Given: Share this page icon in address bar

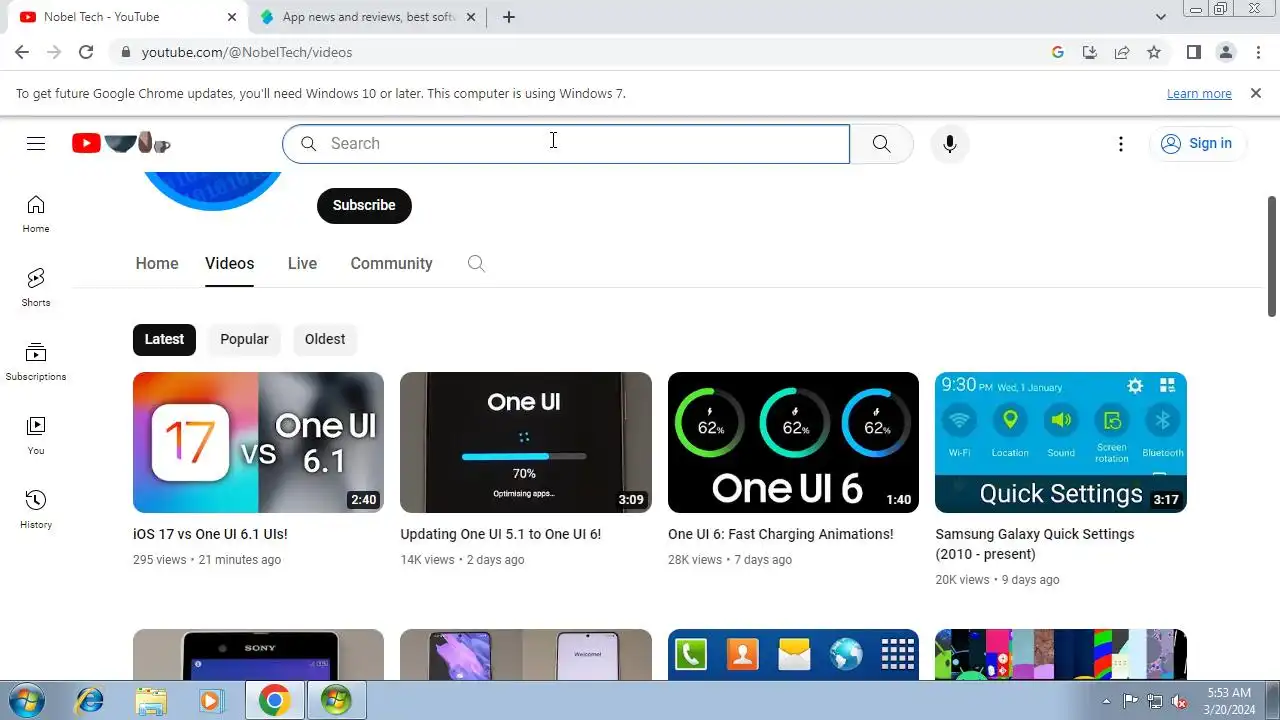Looking at the screenshot, I should pyautogui.click(x=1122, y=52).
